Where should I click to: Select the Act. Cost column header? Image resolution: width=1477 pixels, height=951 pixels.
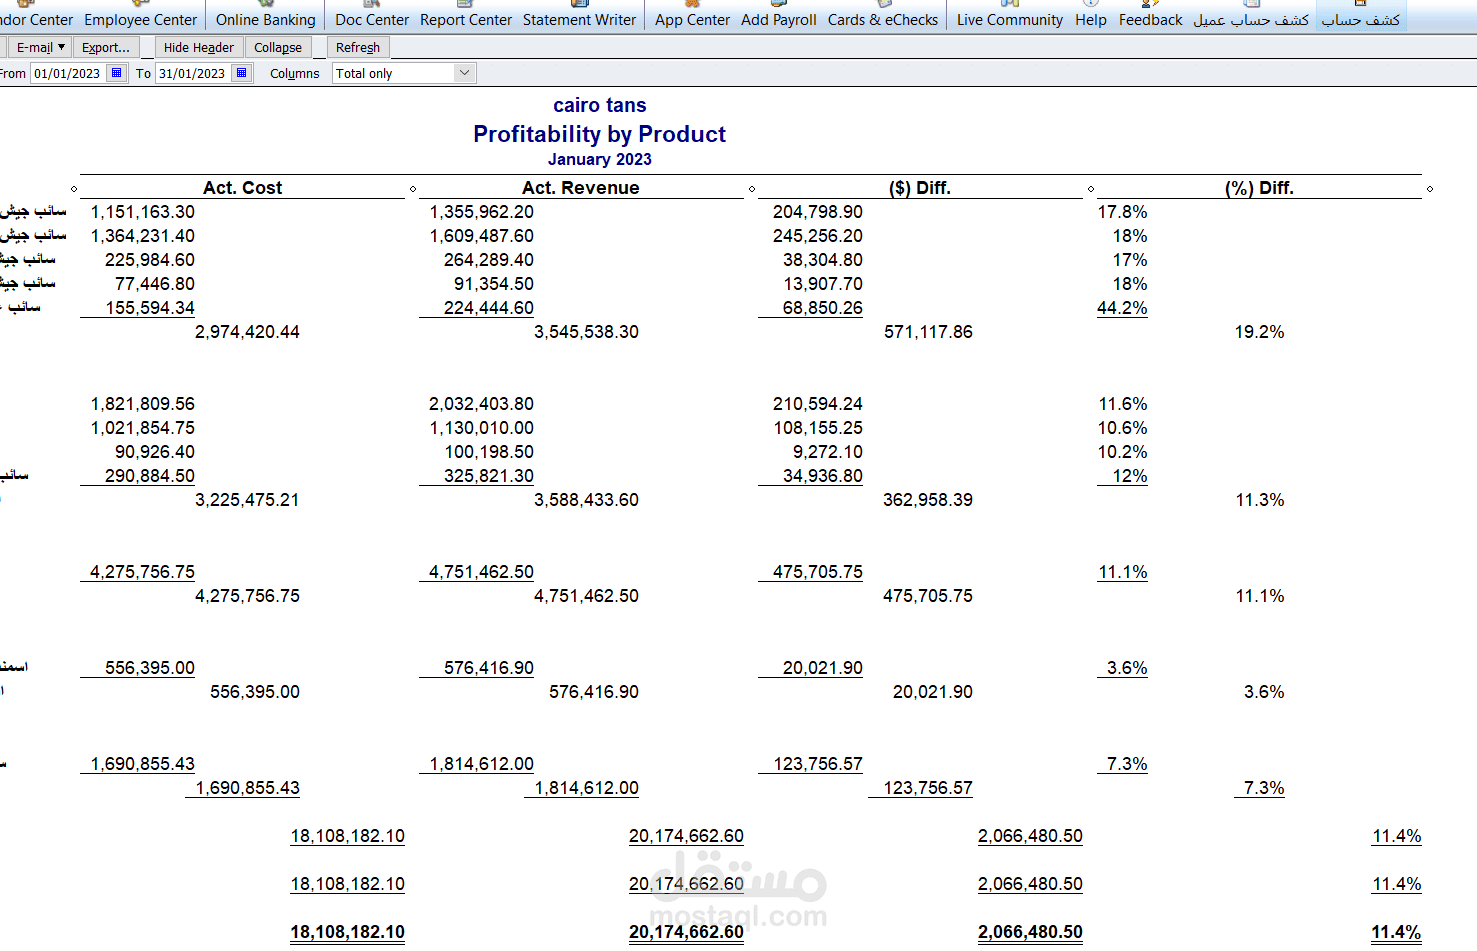[x=243, y=187]
